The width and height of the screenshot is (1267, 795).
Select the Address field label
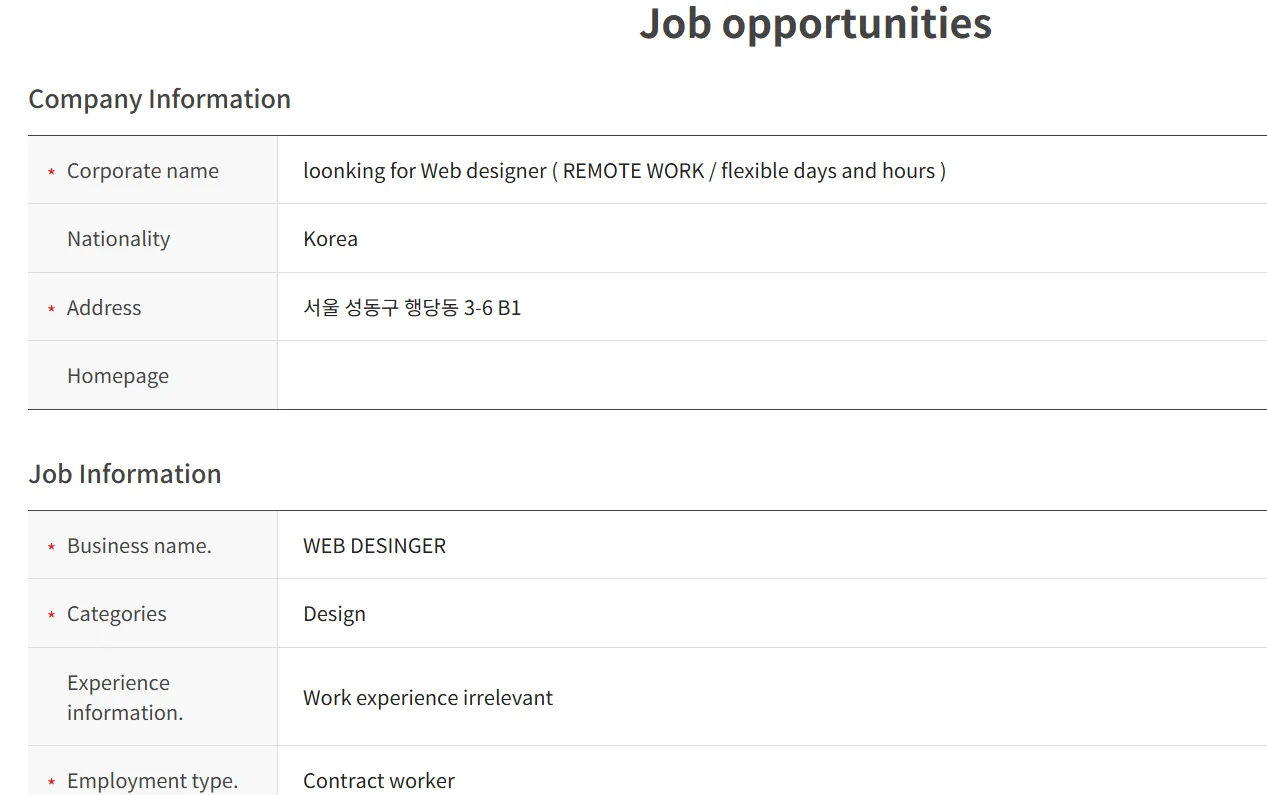(104, 308)
